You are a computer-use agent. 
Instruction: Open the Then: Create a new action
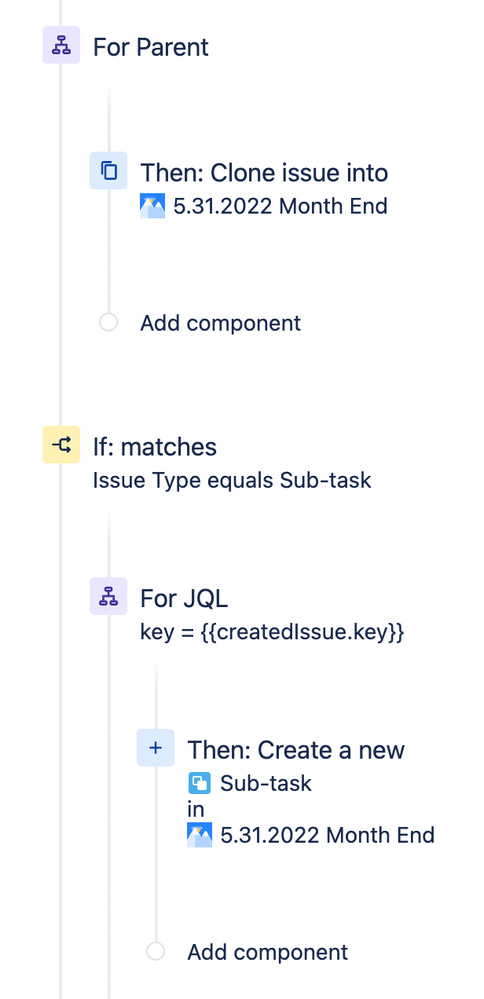point(296,750)
